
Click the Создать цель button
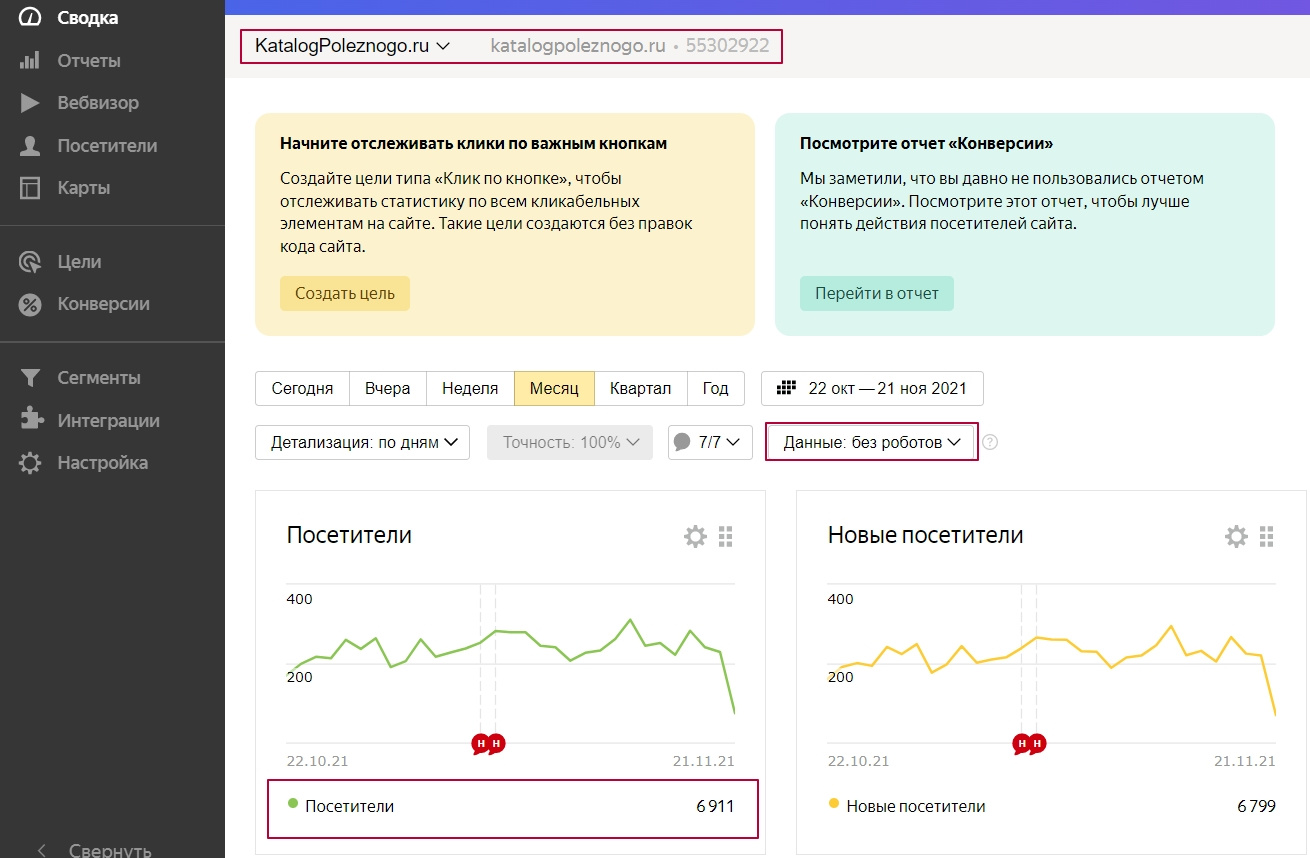pos(345,294)
